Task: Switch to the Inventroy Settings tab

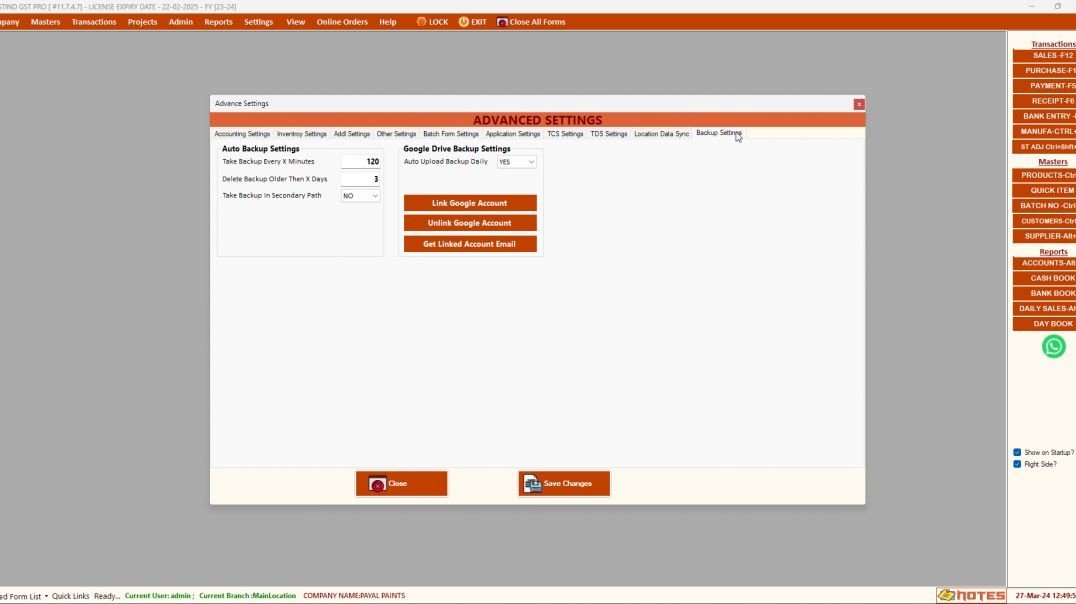Action: tap(301, 134)
